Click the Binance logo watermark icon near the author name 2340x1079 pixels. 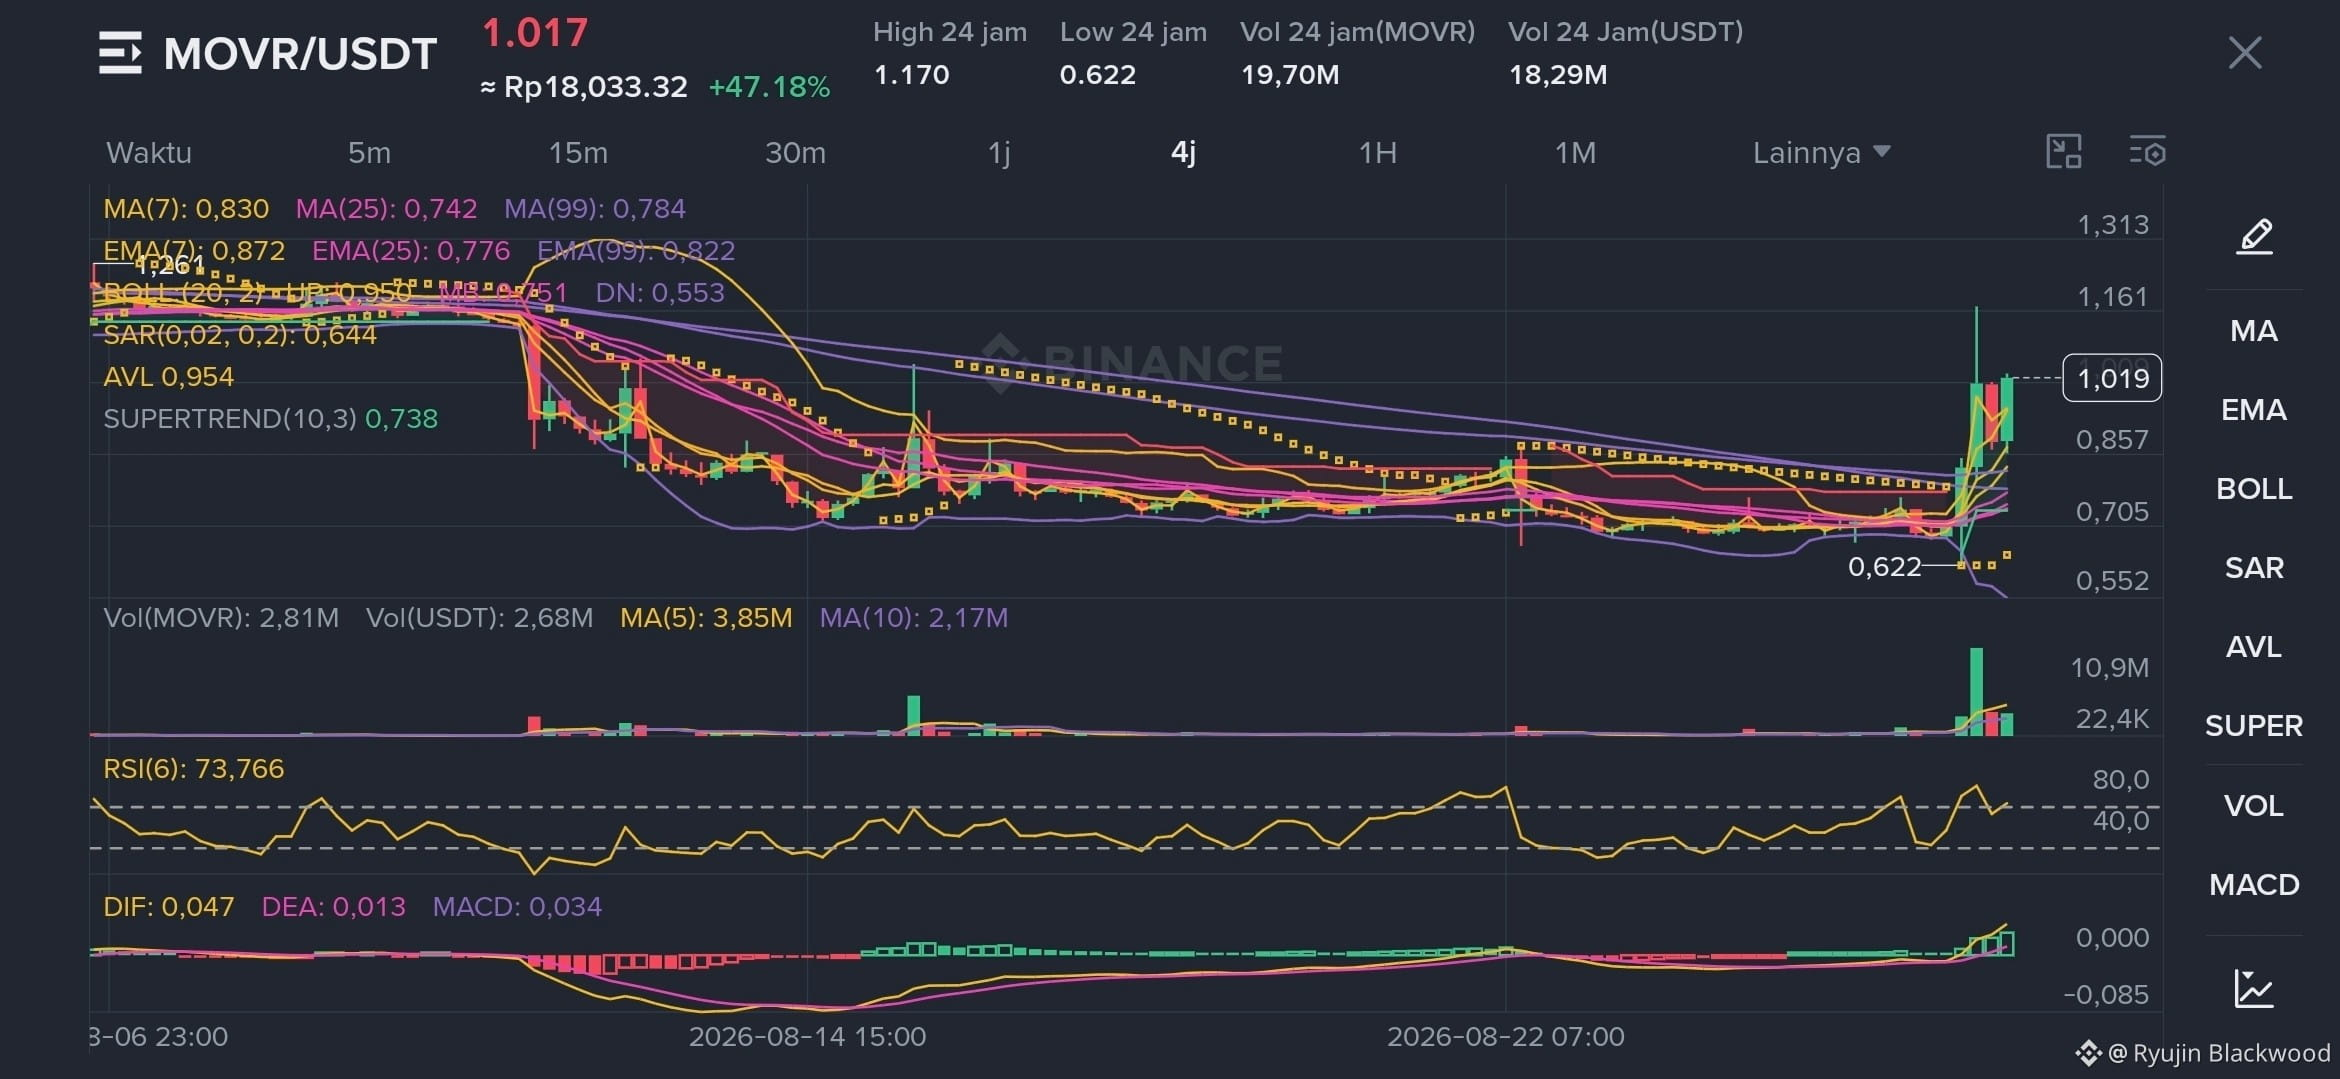[2088, 1052]
